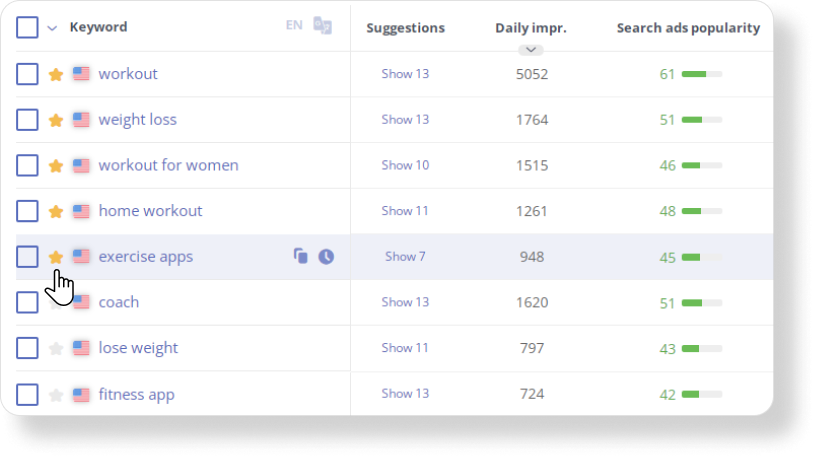Star the fitness app keyword

pos(56,394)
